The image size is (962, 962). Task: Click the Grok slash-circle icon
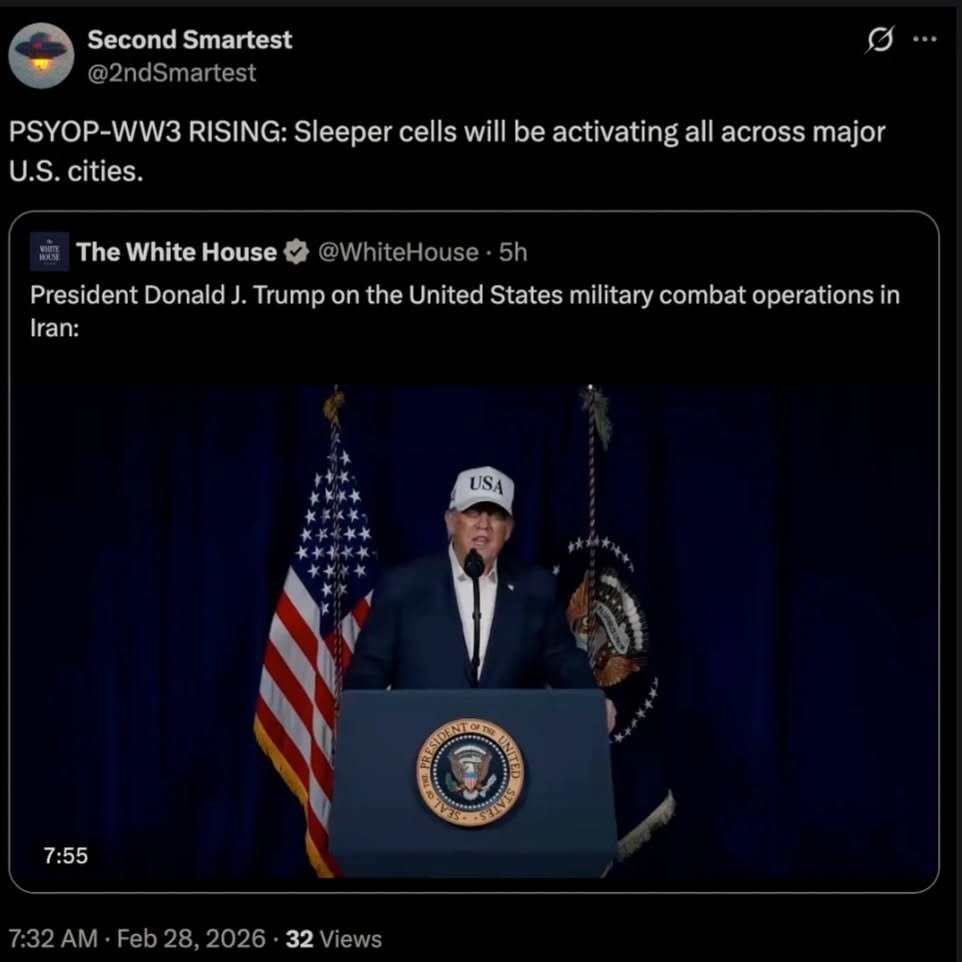coord(880,40)
